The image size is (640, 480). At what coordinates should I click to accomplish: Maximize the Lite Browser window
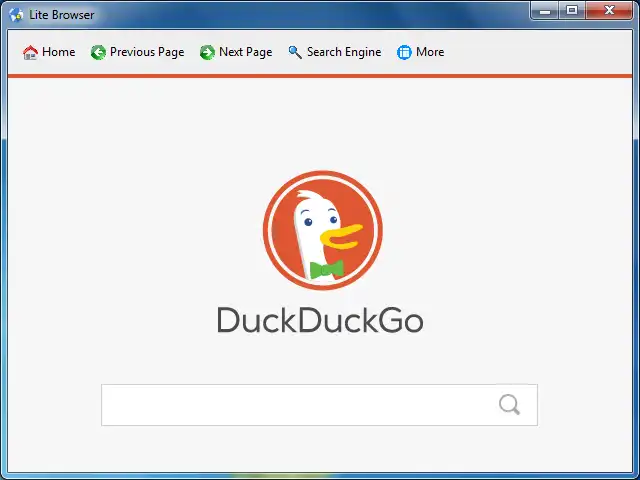572,10
